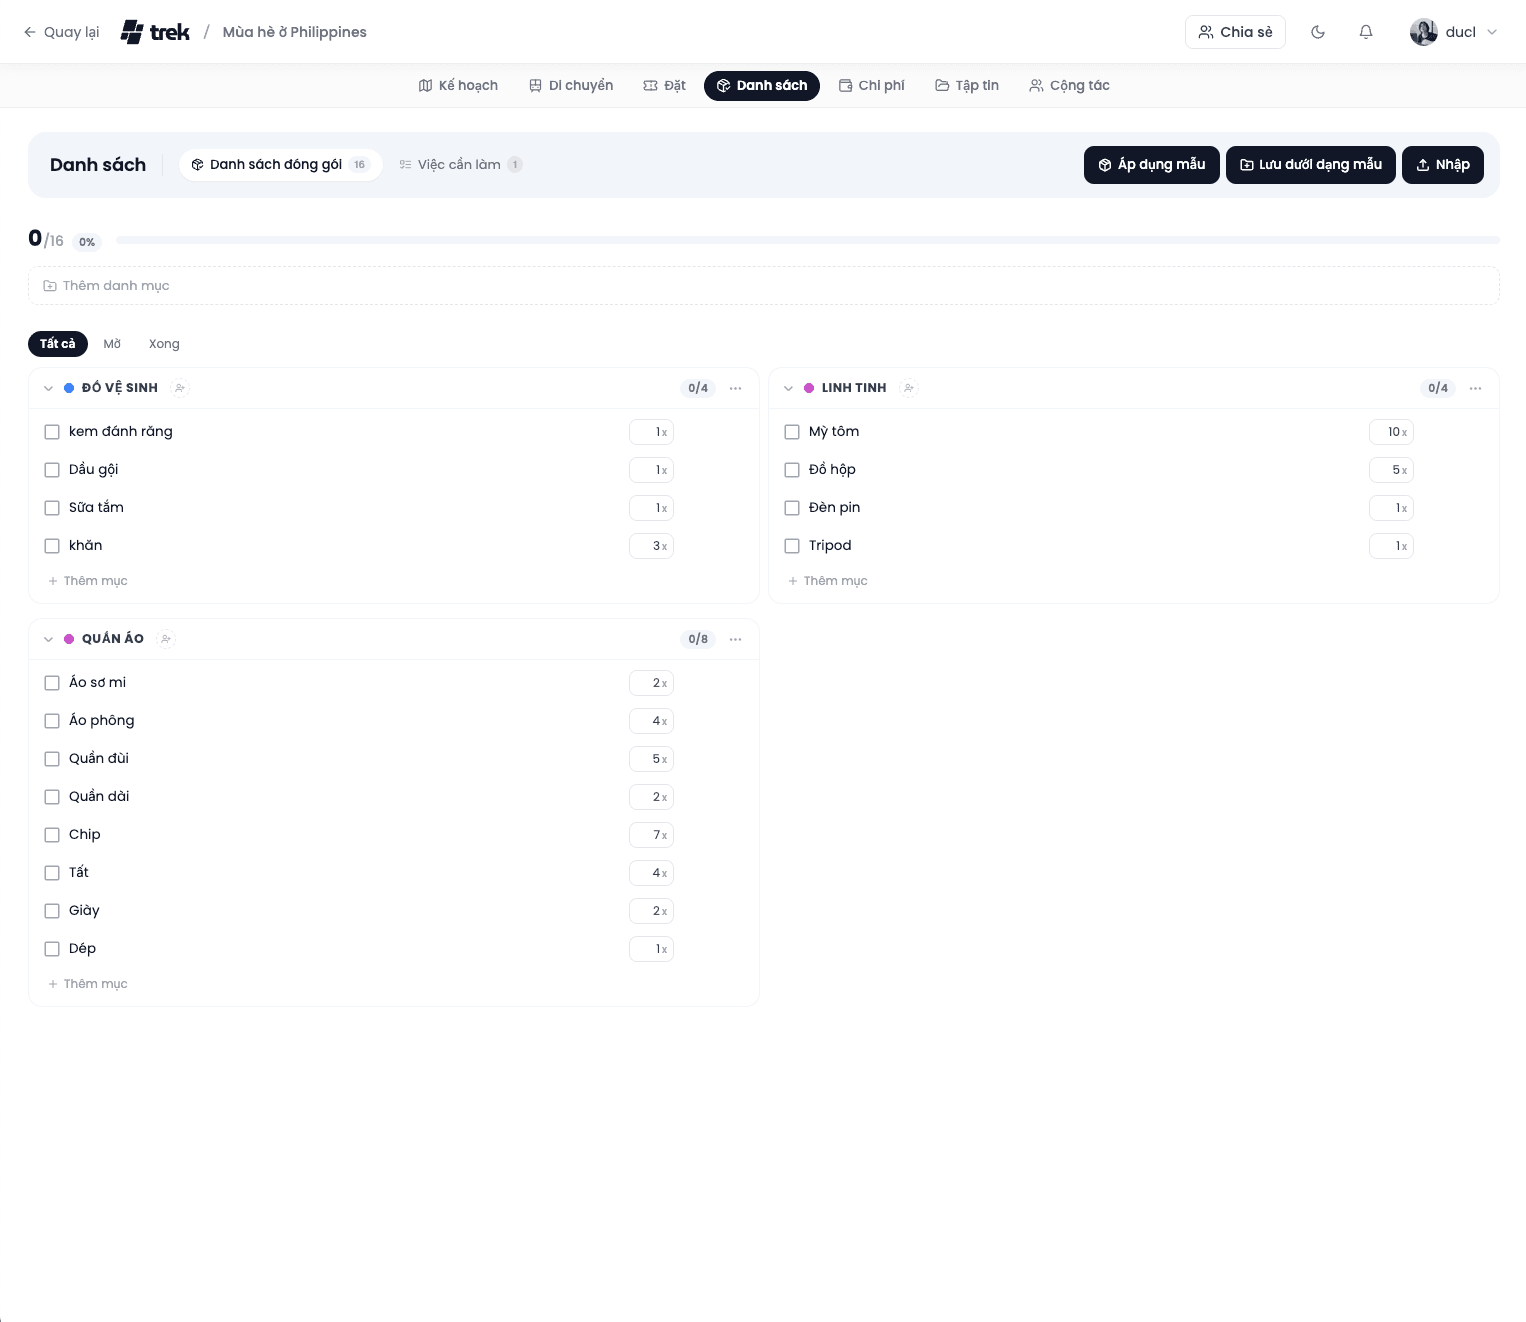This screenshot has height=1322, width=1526.
Task: Click the blue ĐỒ VỆ SINH color dot
Action: [x=69, y=388]
